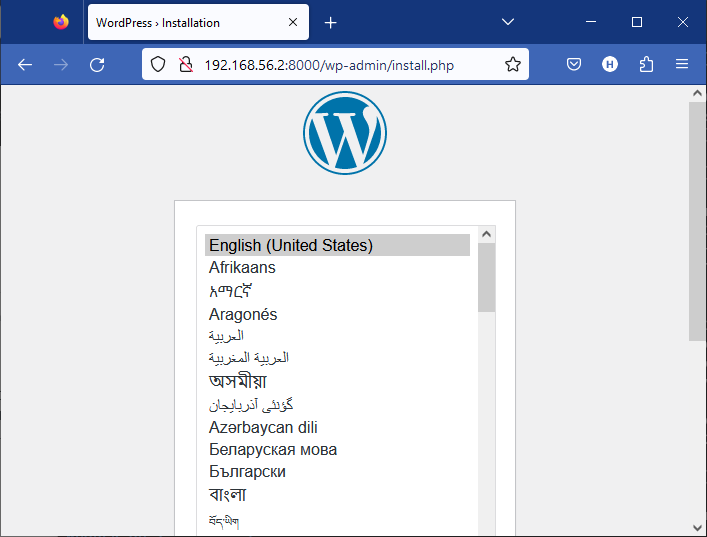Click the greyed-out forward arrow

(61, 65)
